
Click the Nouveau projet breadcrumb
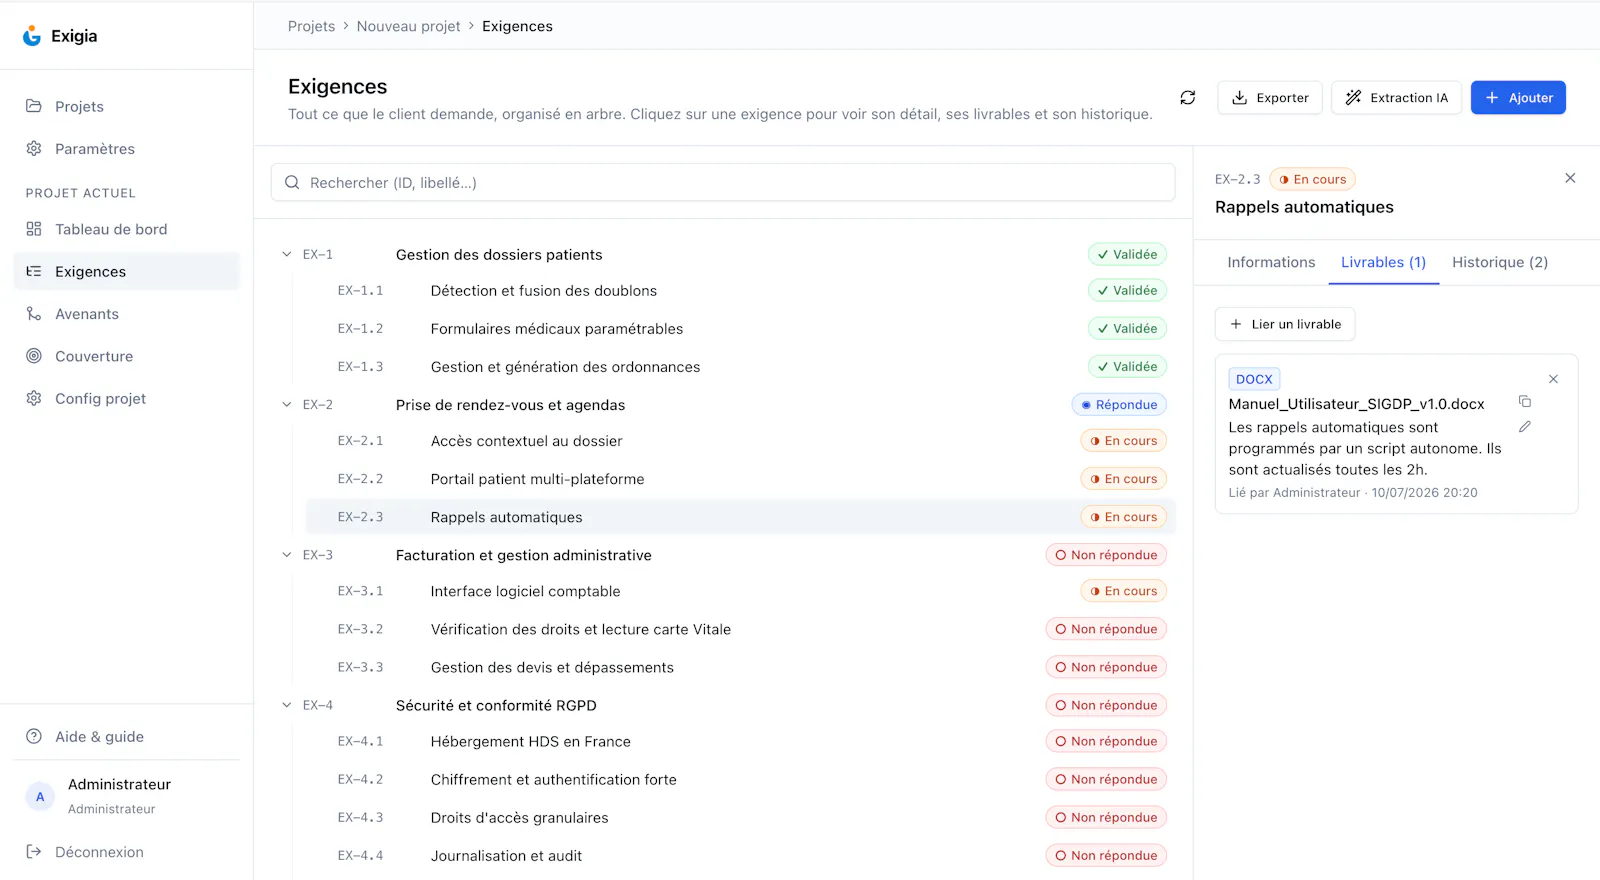pyautogui.click(x=408, y=26)
